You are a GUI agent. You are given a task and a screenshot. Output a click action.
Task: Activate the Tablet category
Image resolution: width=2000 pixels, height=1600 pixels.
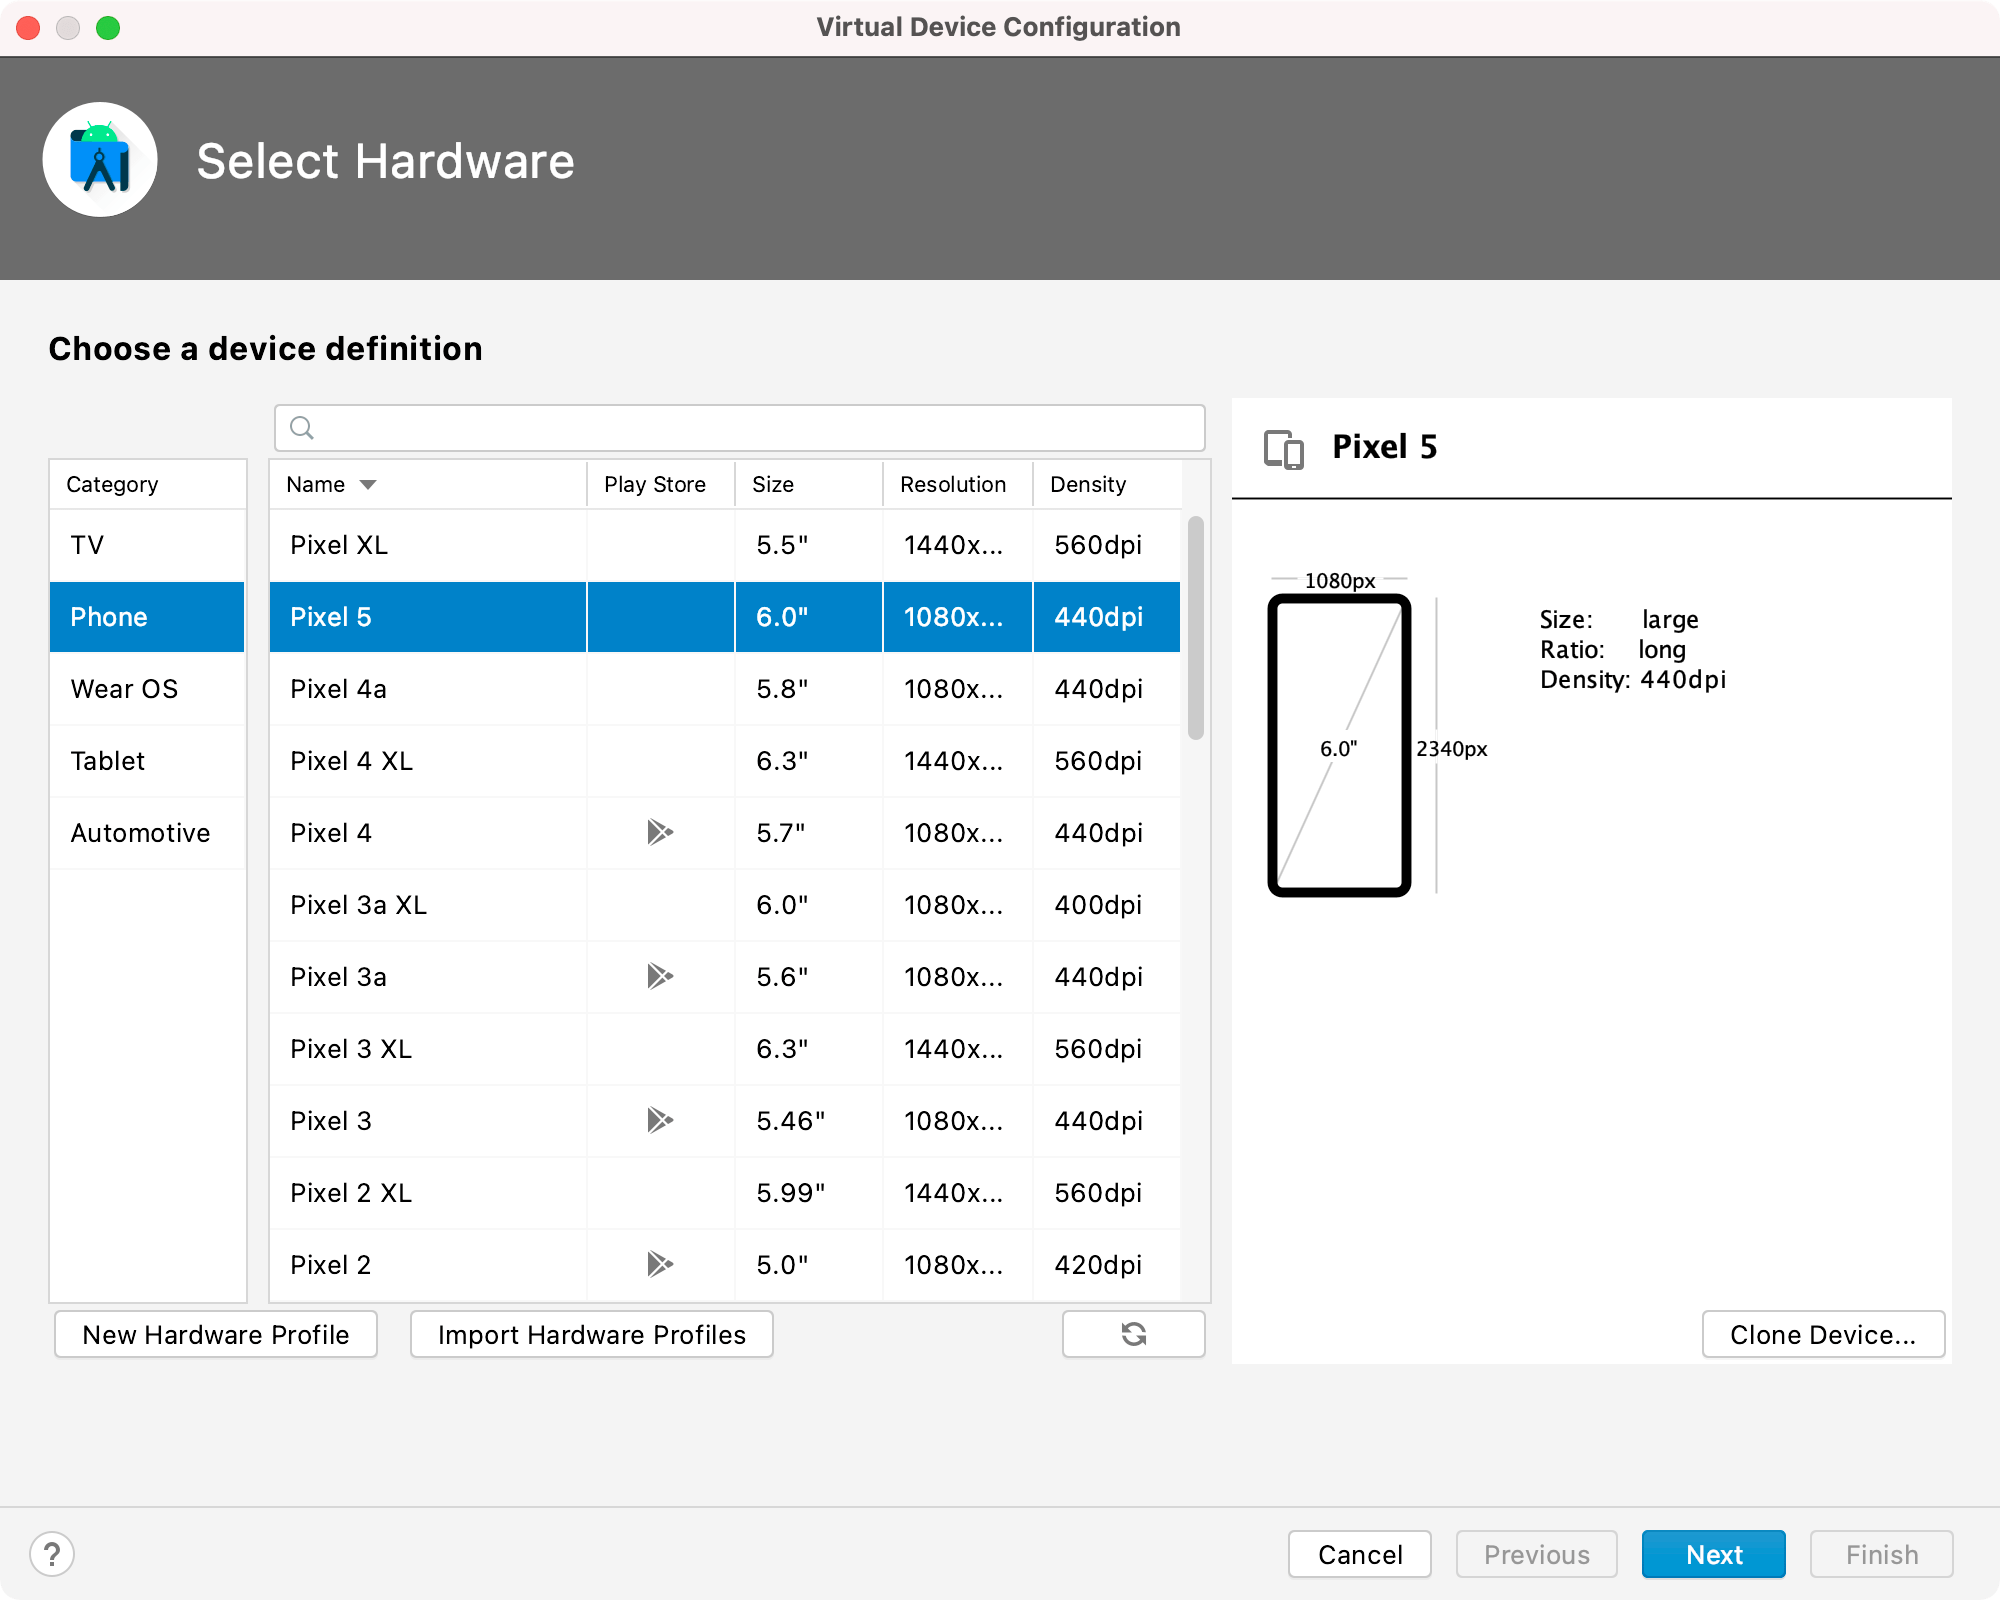[108, 761]
